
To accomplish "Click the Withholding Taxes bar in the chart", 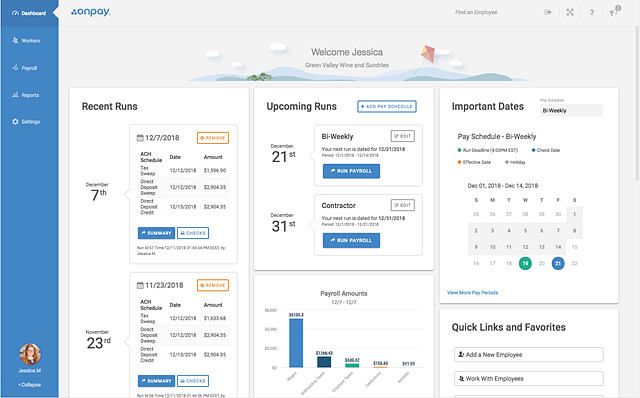I will 324,362.
